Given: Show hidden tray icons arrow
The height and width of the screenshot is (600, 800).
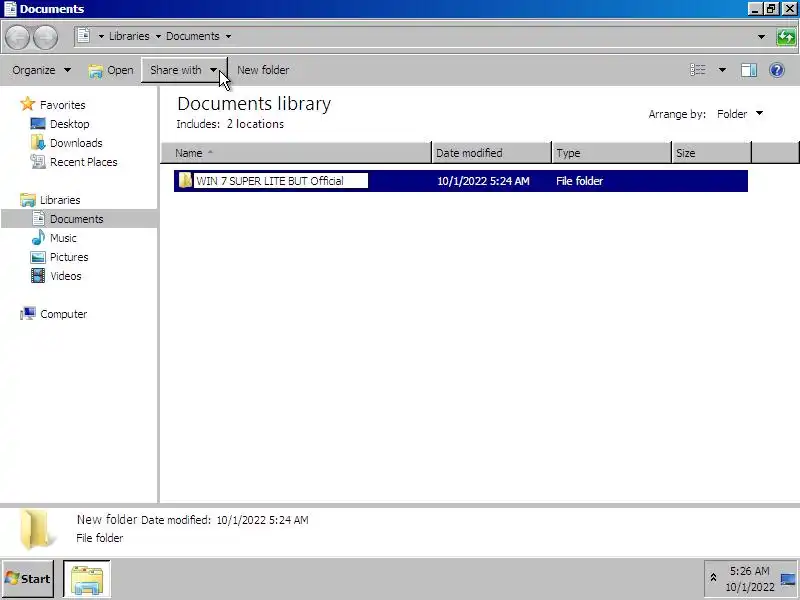Looking at the screenshot, I should 713,578.
